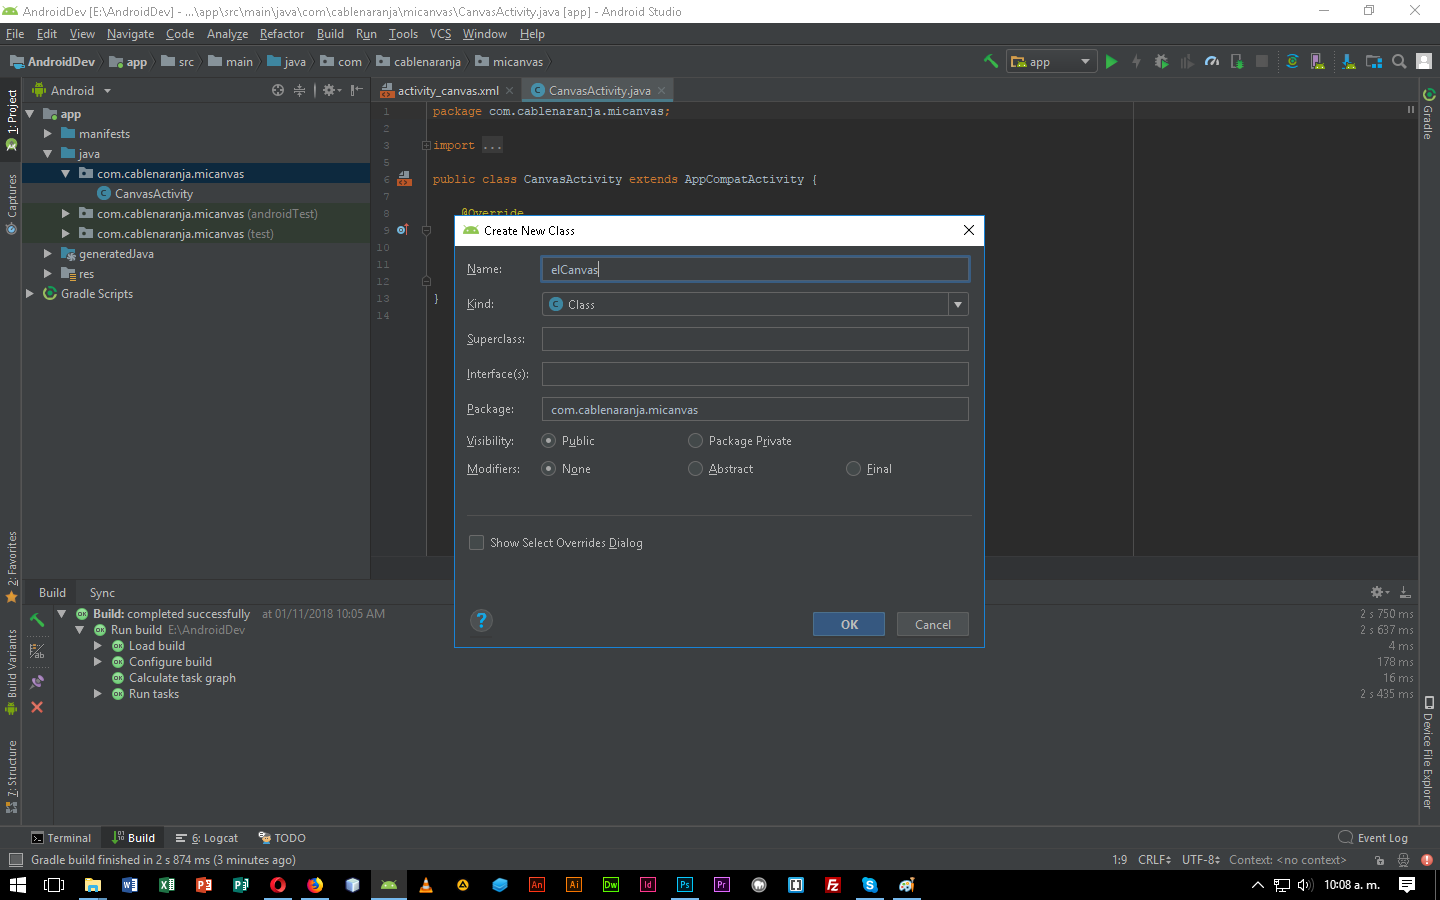1440x900 pixels.
Task: Open the TODO tool window
Action: [282, 838]
